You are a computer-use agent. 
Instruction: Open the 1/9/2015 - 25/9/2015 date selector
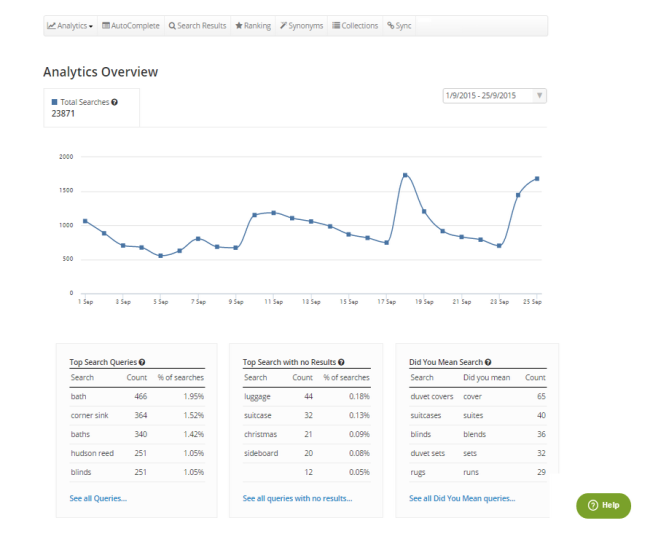495,96
